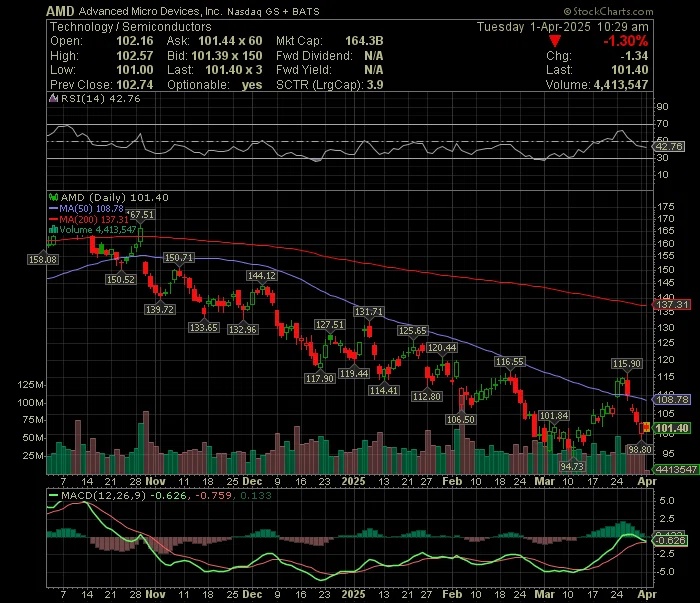Click the AMD (Daily) candlestick legend icon
The height and width of the screenshot is (603, 700).
[x=54, y=197]
